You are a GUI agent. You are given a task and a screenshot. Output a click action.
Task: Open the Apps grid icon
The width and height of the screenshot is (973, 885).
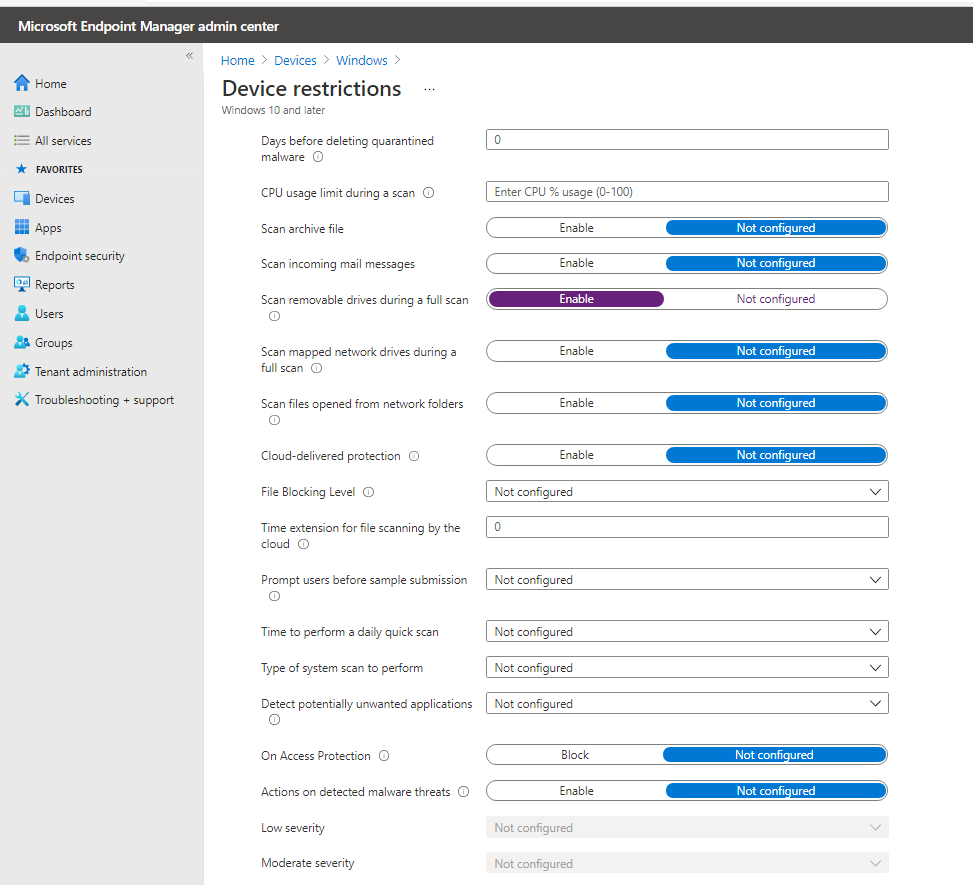(x=22, y=227)
